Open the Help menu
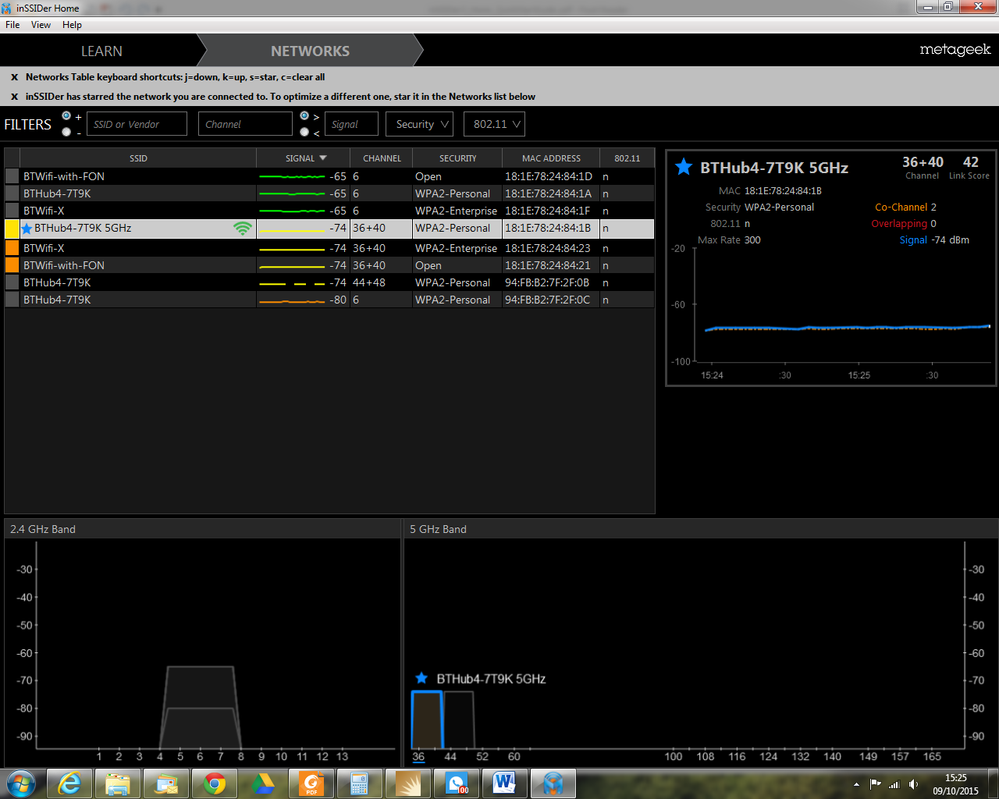This screenshot has width=999, height=799. 72,25
